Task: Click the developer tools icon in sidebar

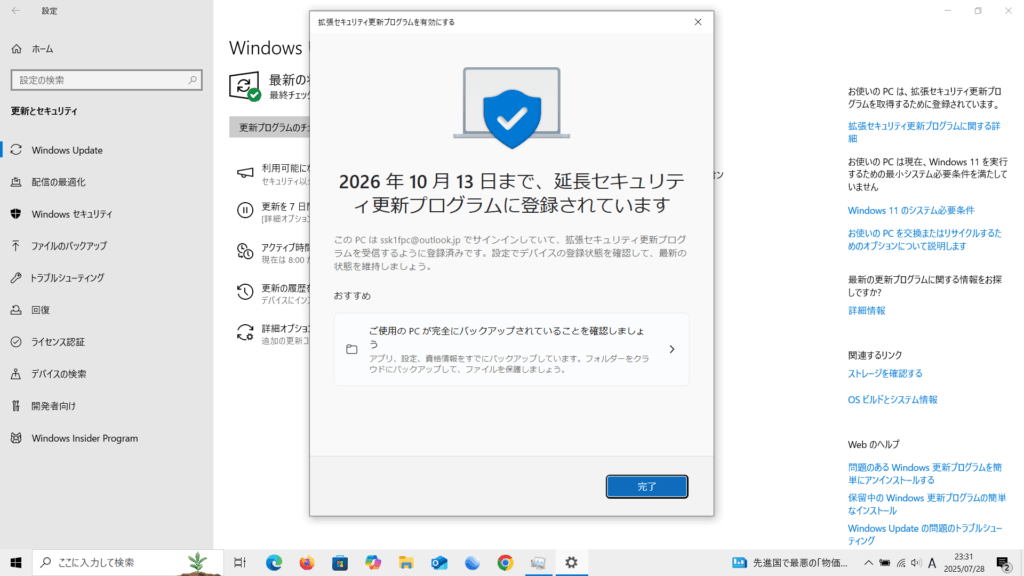Action: pyautogui.click(x=16, y=406)
